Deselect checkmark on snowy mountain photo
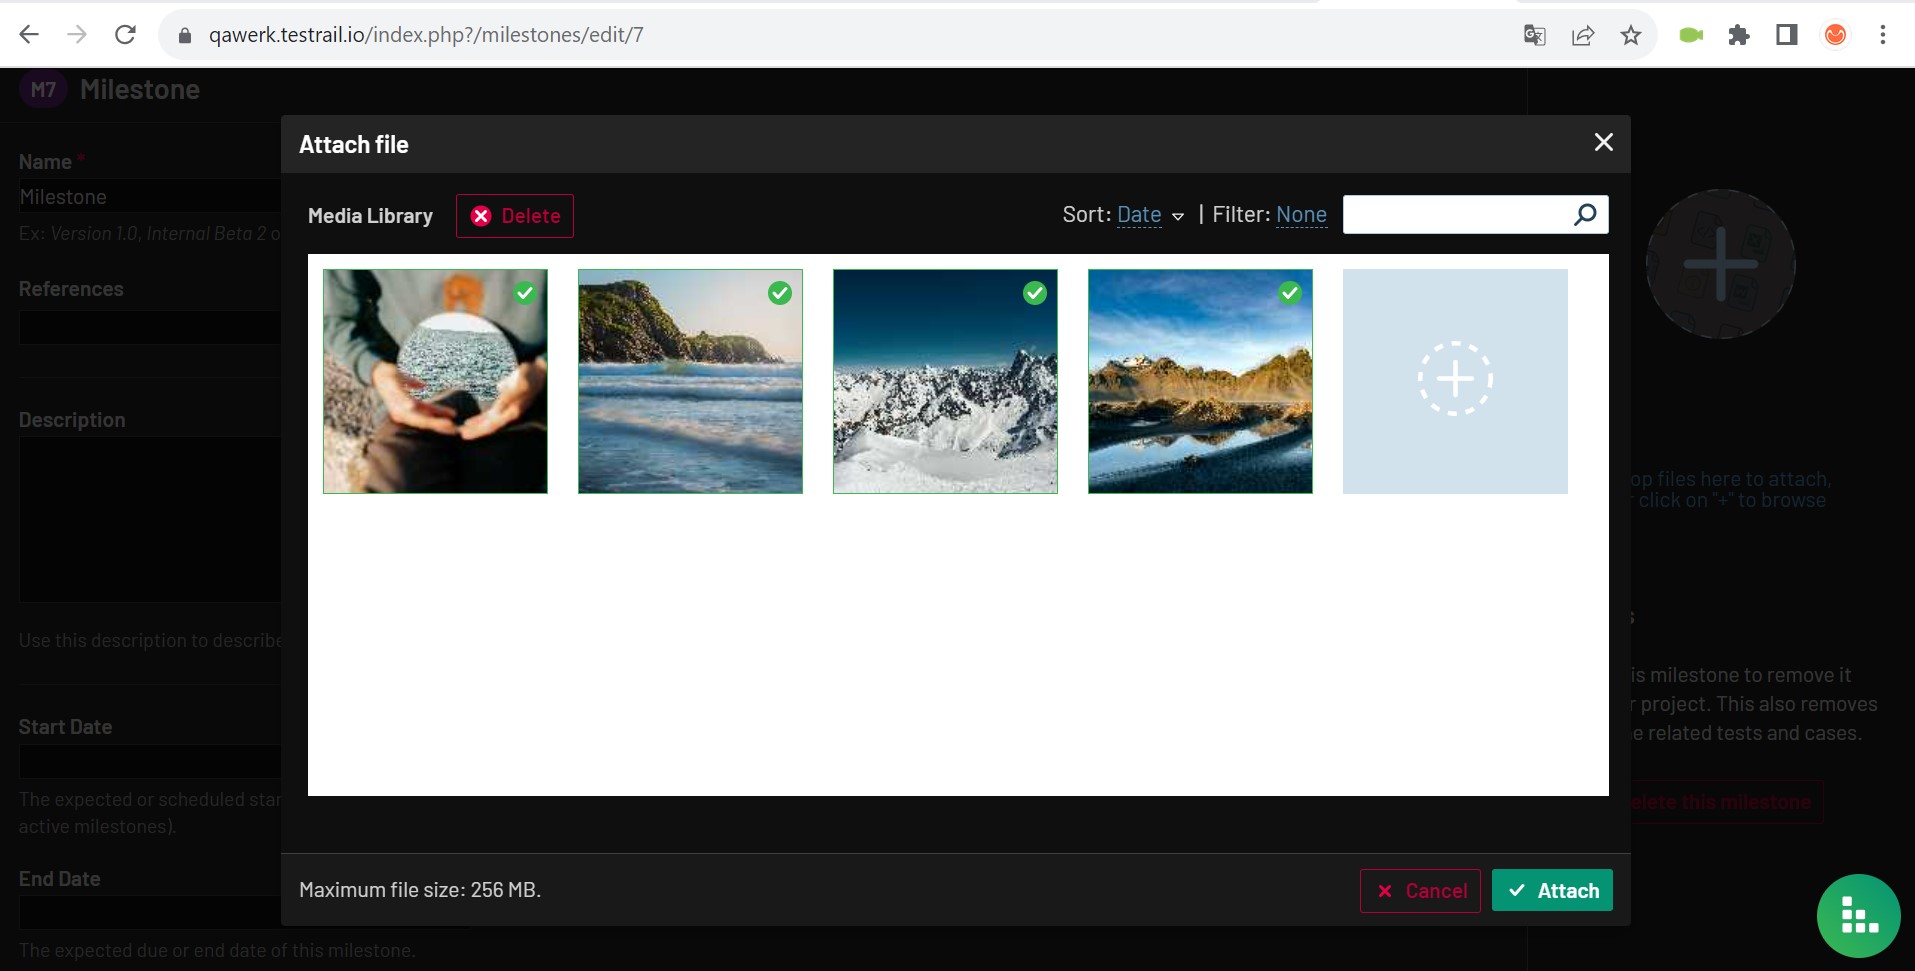This screenshot has width=1915, height=971. point(1035,293)
